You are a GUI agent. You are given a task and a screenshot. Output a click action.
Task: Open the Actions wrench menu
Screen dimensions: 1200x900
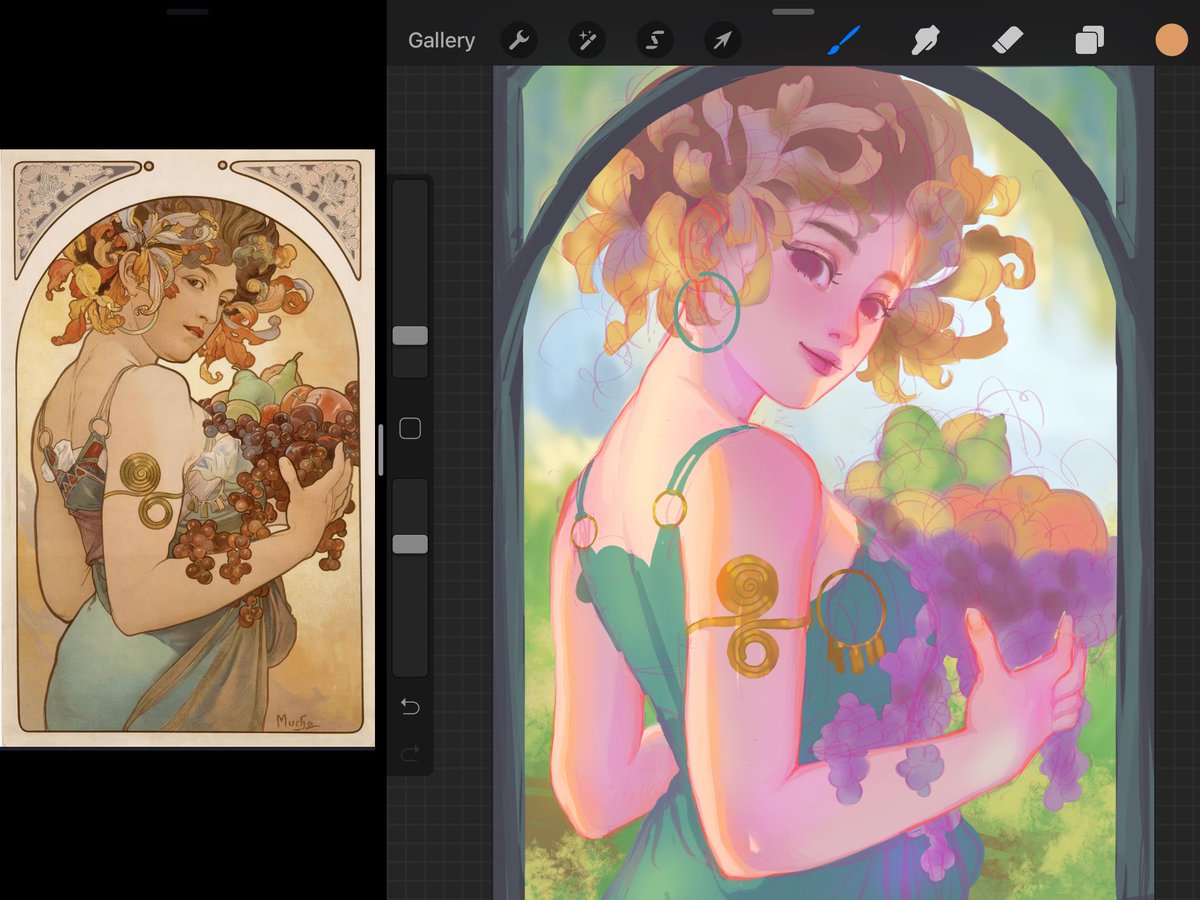(518, 41)
